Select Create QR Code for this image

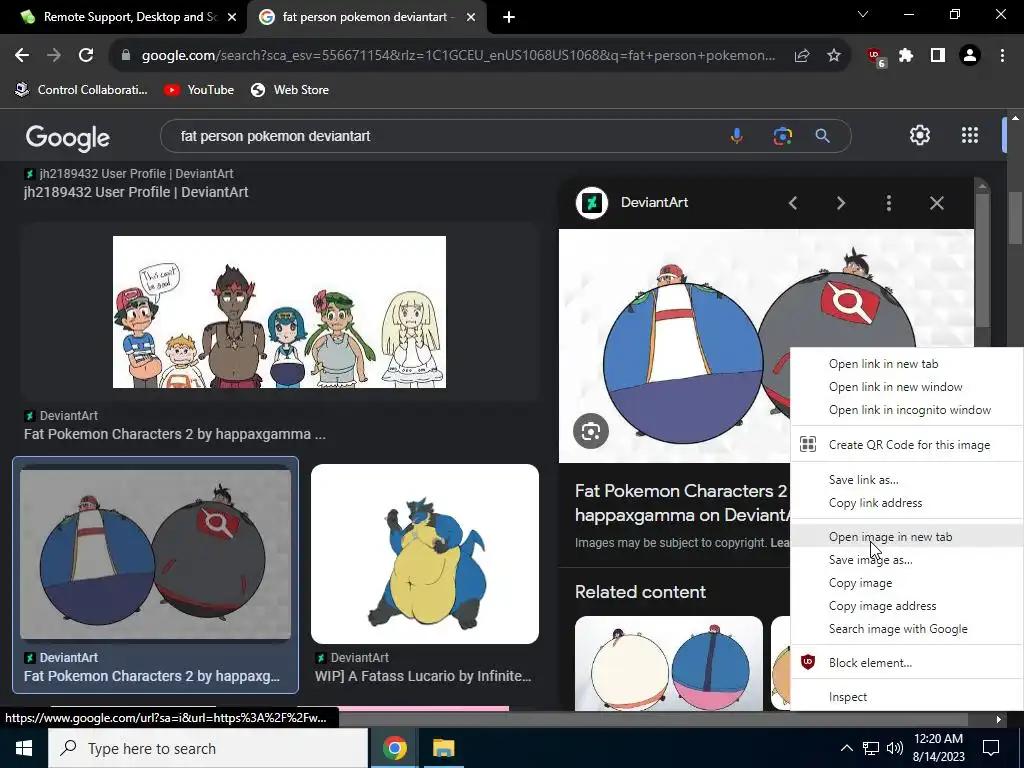[x=906, y=445]
